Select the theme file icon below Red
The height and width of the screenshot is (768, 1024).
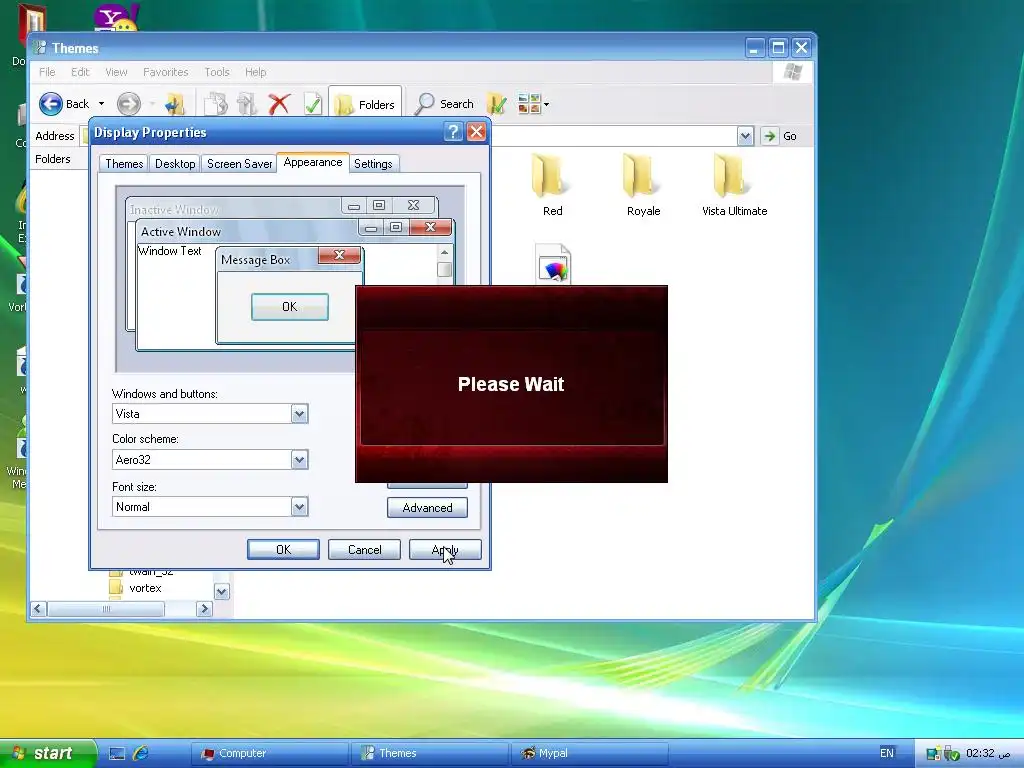(x=552, y=264)
